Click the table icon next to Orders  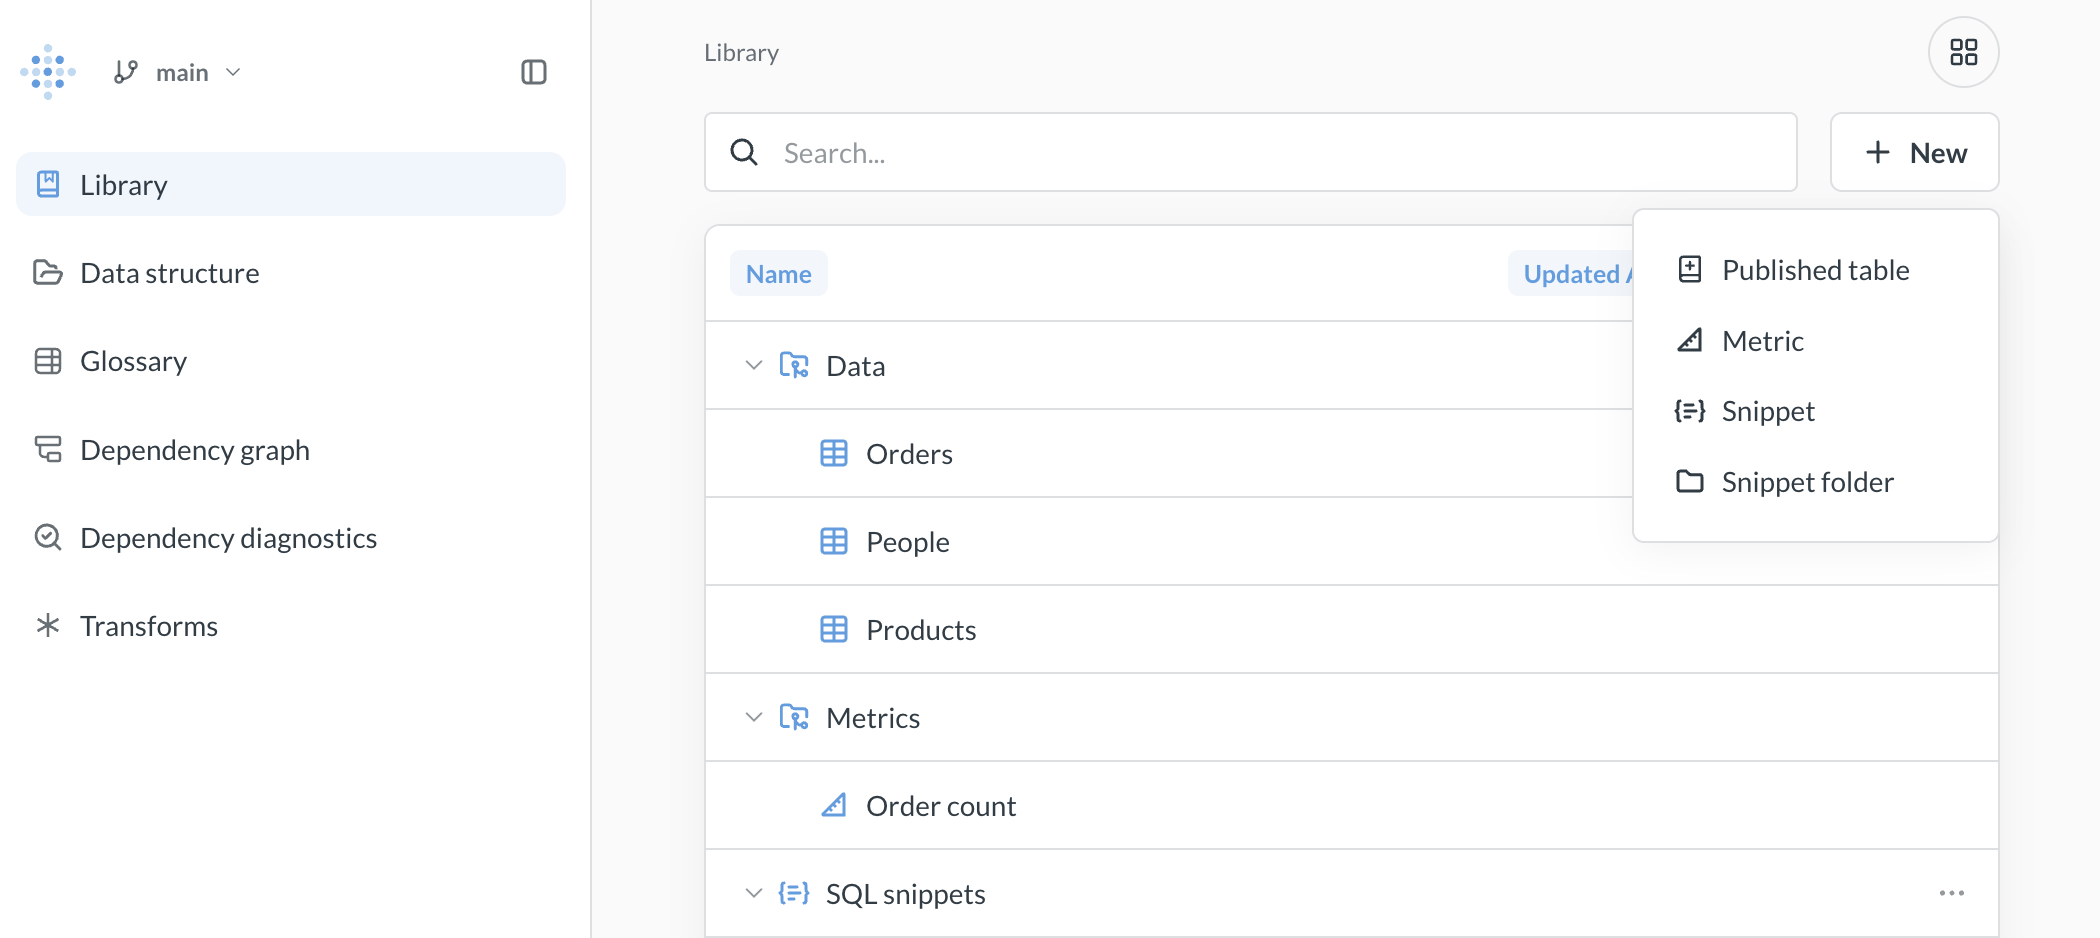[835, 453]
